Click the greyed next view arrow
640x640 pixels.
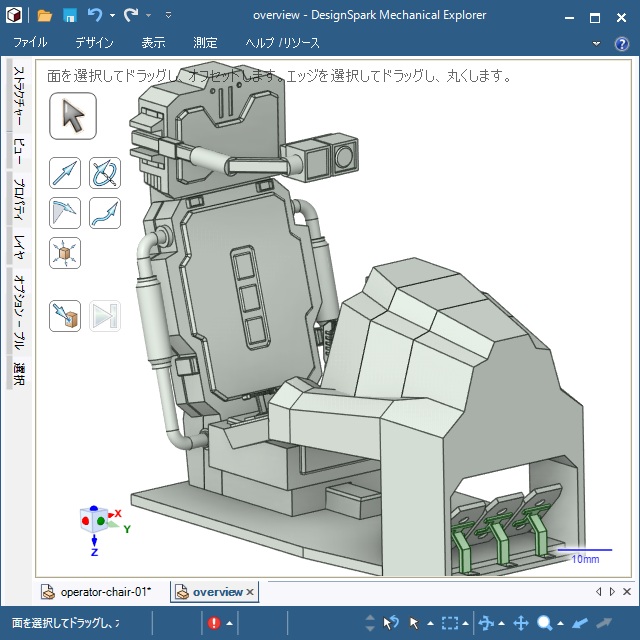tap(604, 623)
